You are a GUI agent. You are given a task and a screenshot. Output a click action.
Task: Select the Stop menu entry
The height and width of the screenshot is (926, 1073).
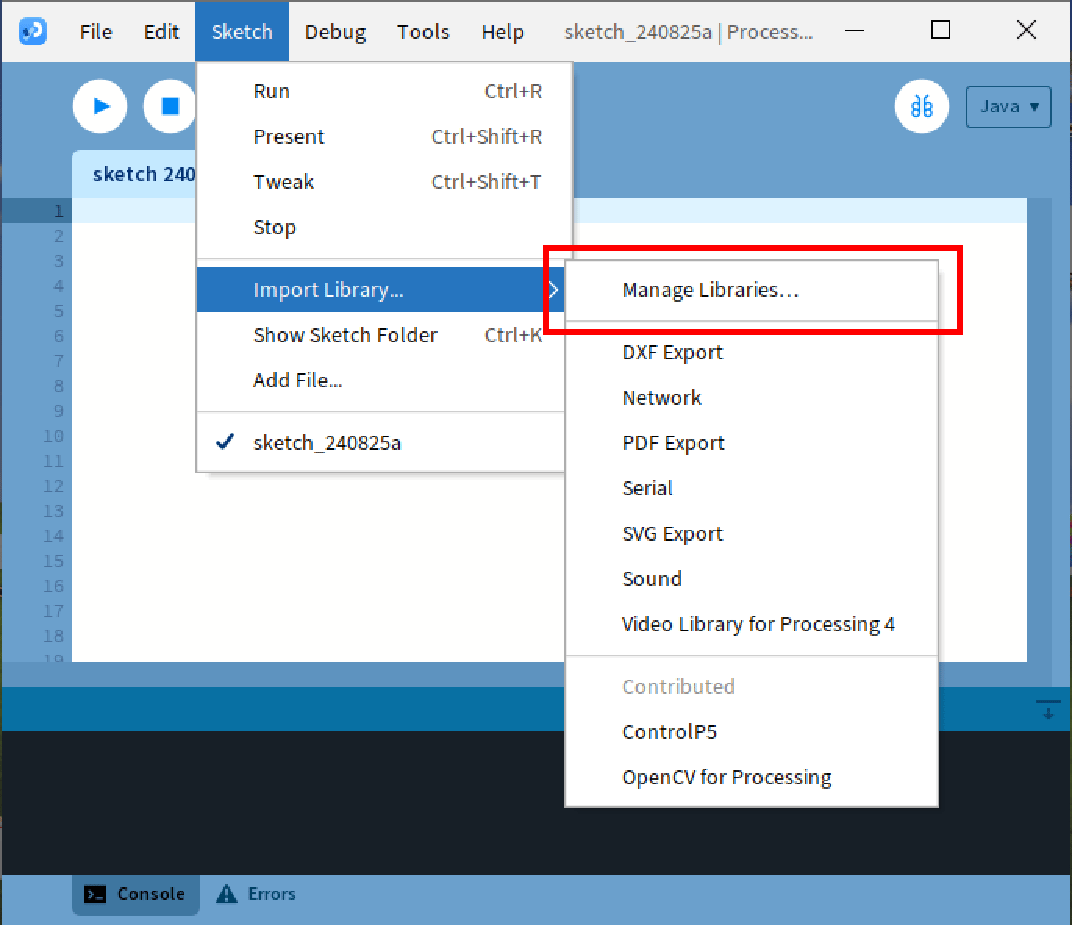click(384, 227)
